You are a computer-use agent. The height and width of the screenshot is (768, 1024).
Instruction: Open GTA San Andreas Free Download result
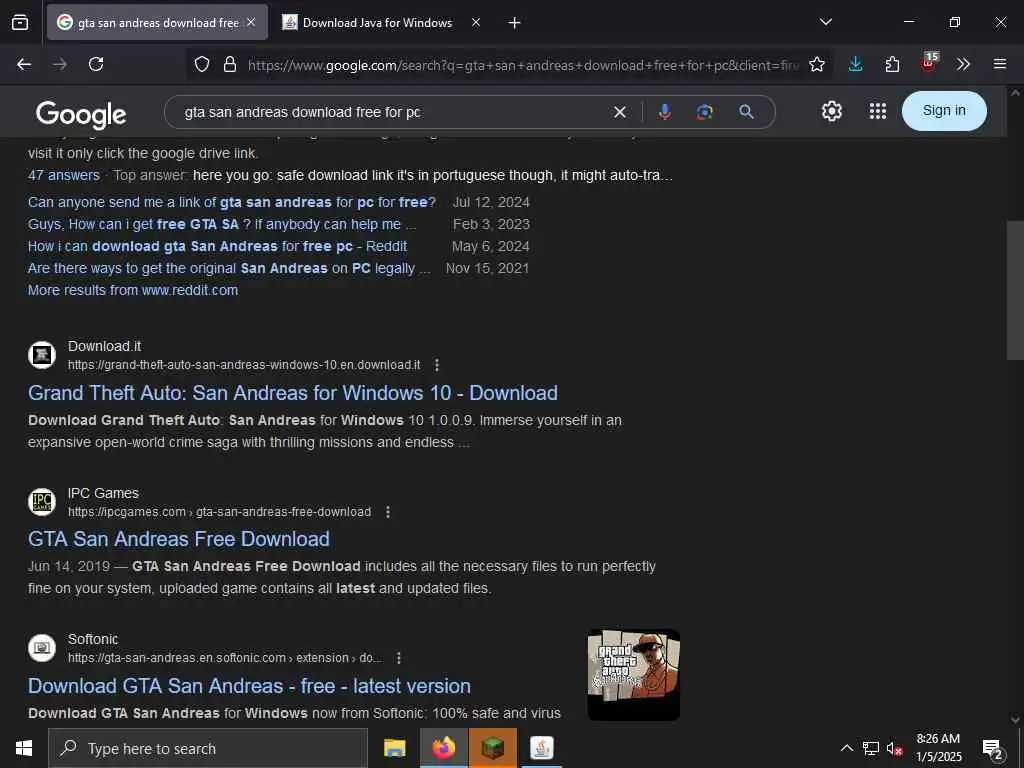tap(179, 539)
